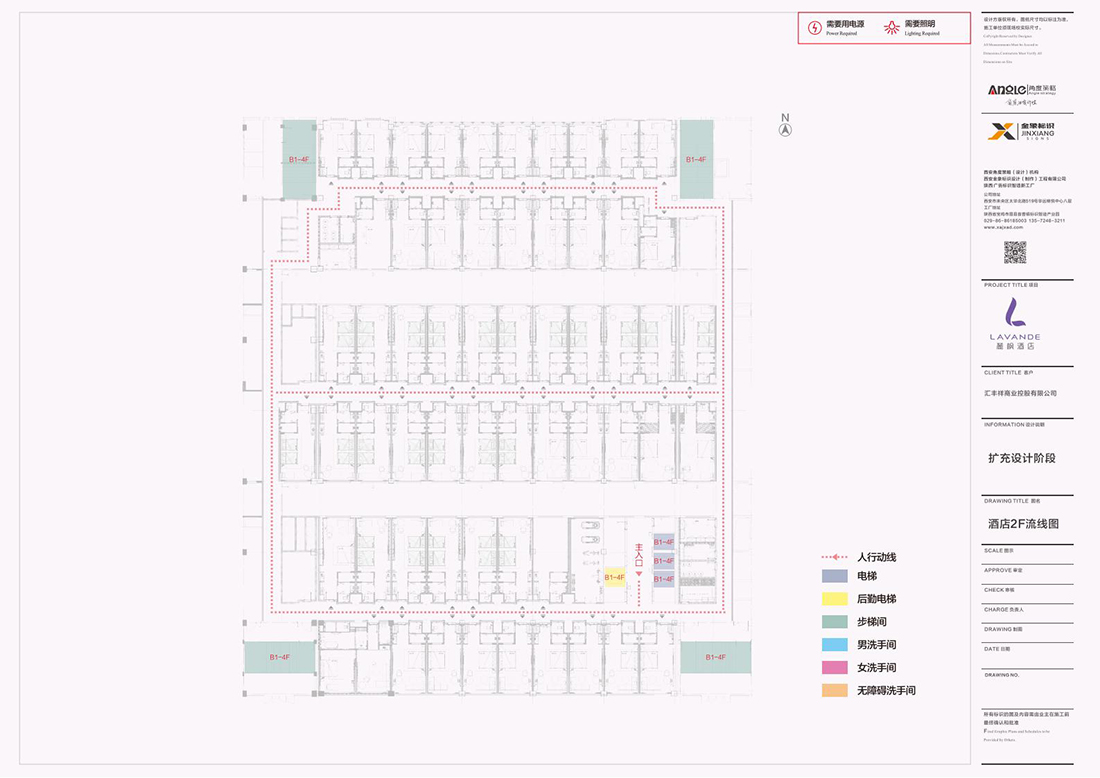Image resolution: width=1100 pixels, height=778 pixels.
Task: Click the QR code in the title block
Action: 1015,251
